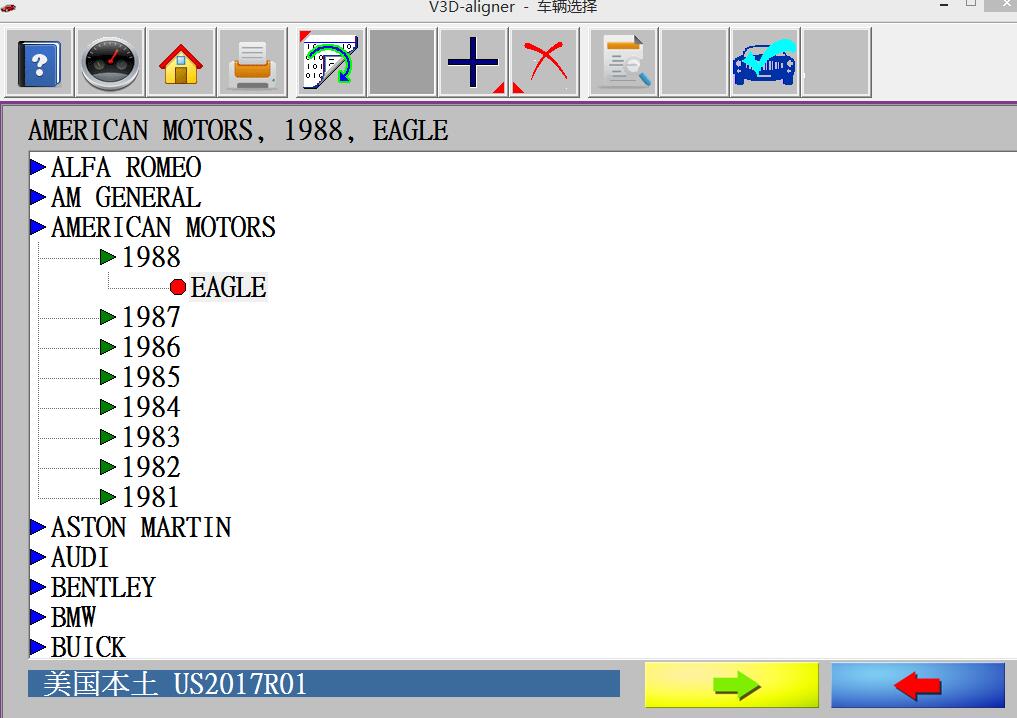Select the EAGLE model entry
This screenshot has width=1017, height=718.
point(228,288)
